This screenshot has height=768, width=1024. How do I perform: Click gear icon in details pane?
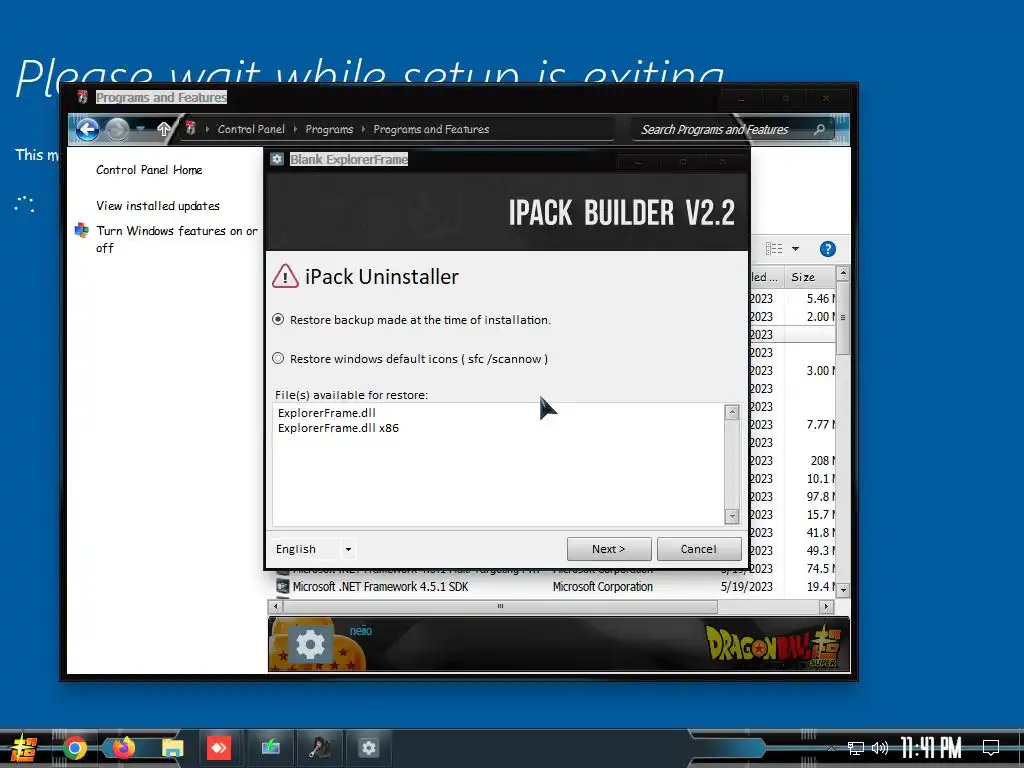point(310,645)
